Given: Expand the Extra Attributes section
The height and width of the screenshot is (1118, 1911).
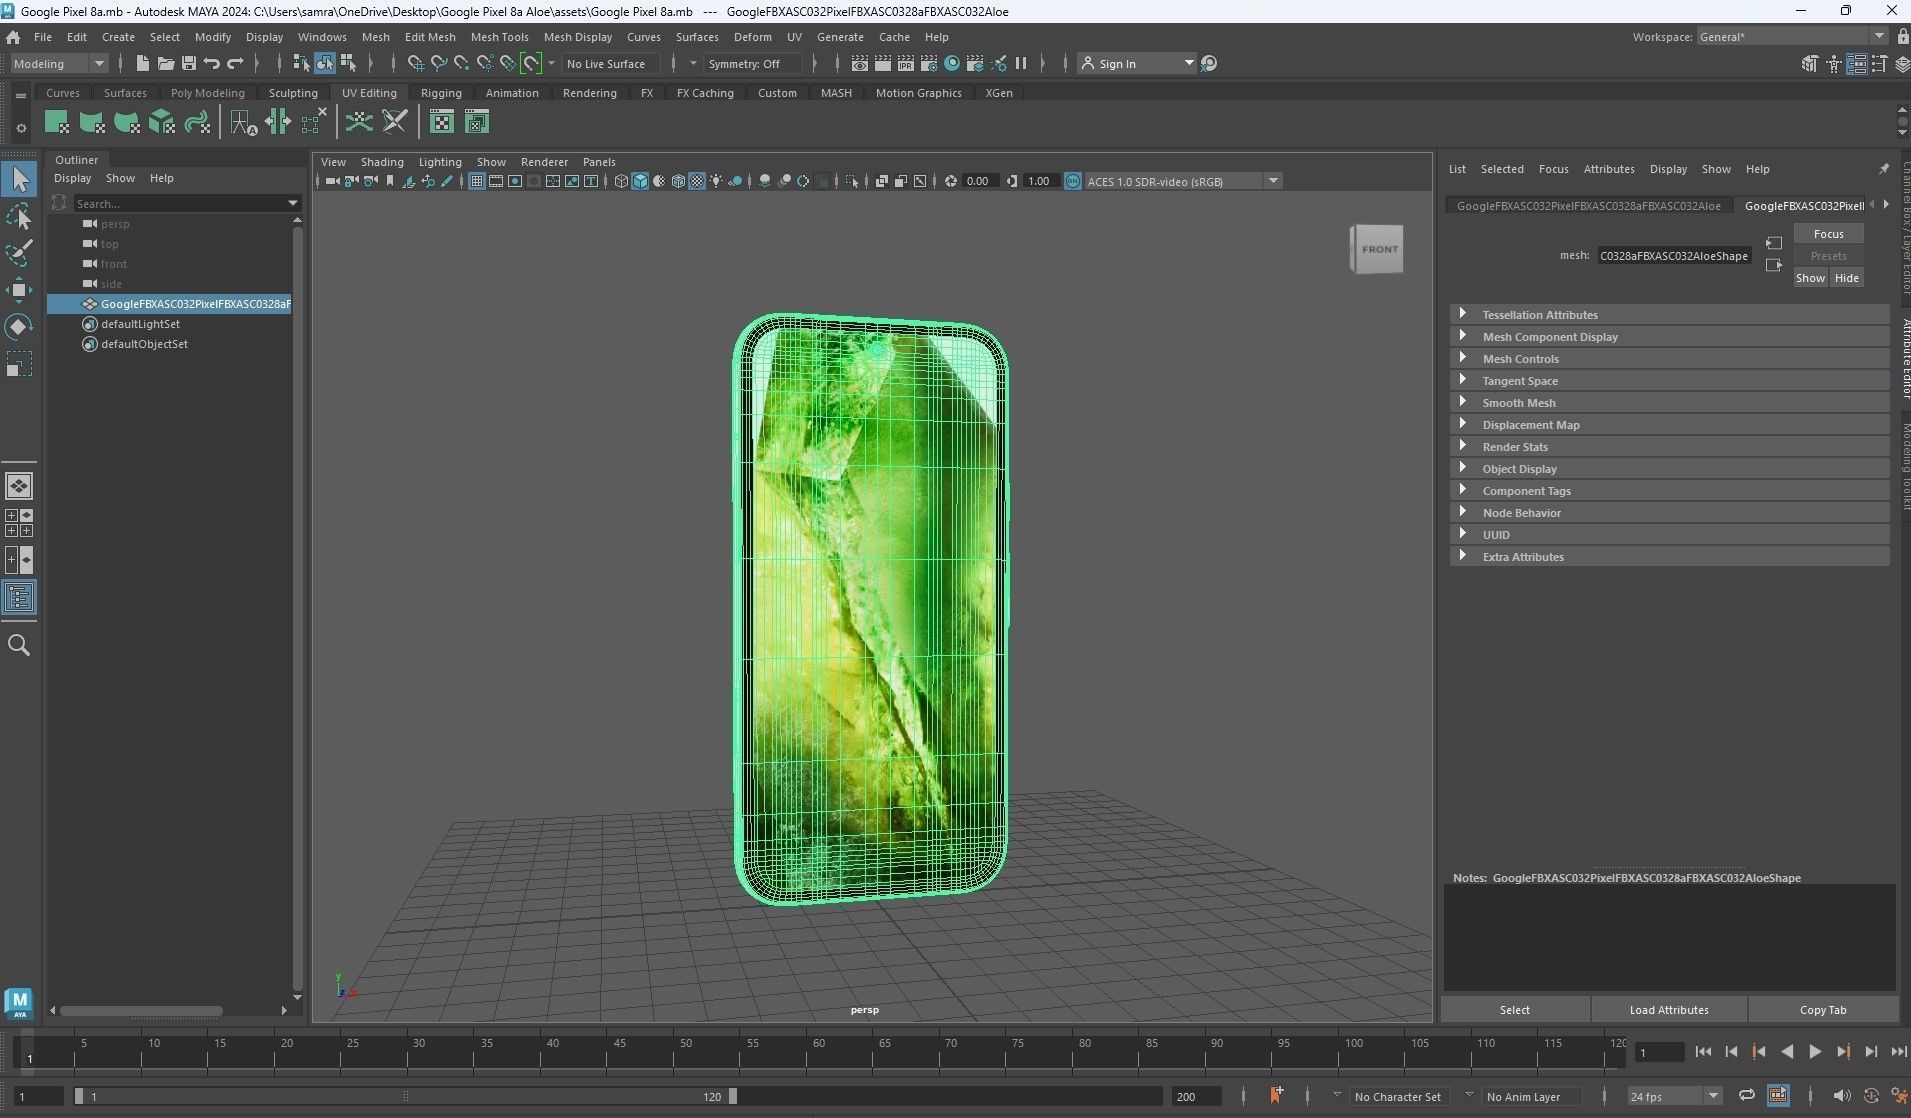Looking at the screenshot, I should click(1669, 556).
